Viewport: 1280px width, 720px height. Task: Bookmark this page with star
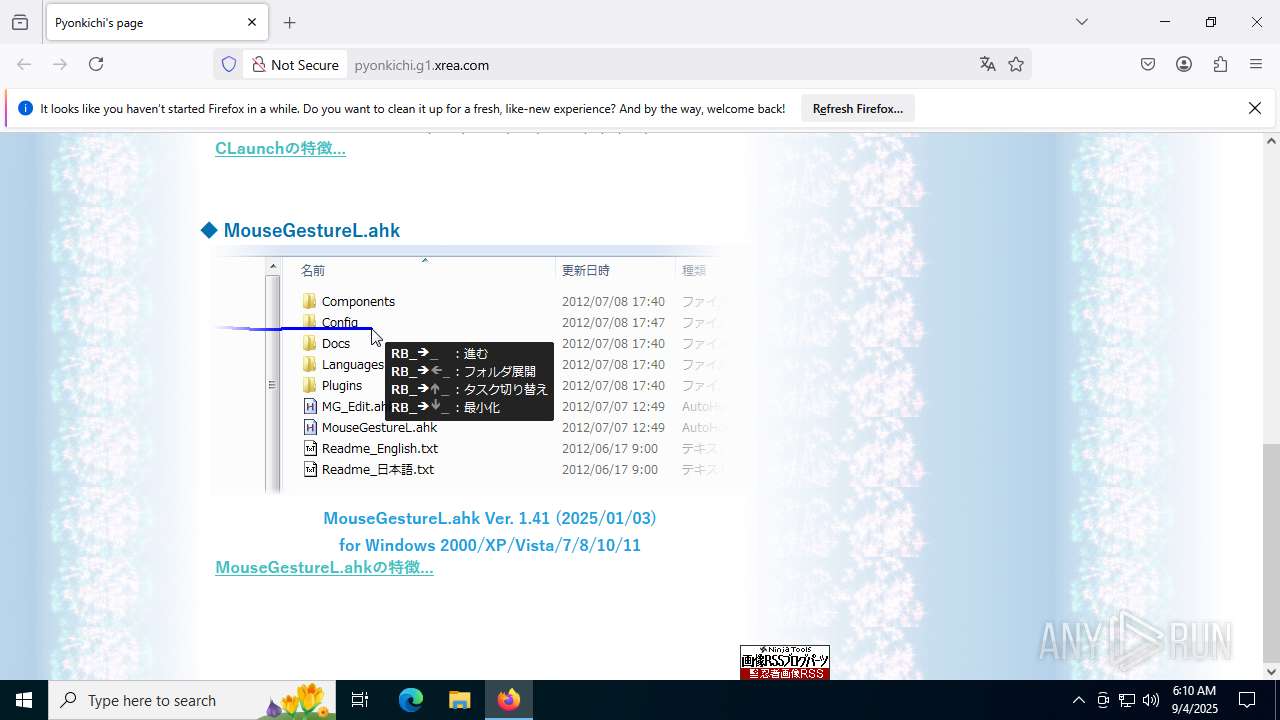click(x=1016, y=64)
